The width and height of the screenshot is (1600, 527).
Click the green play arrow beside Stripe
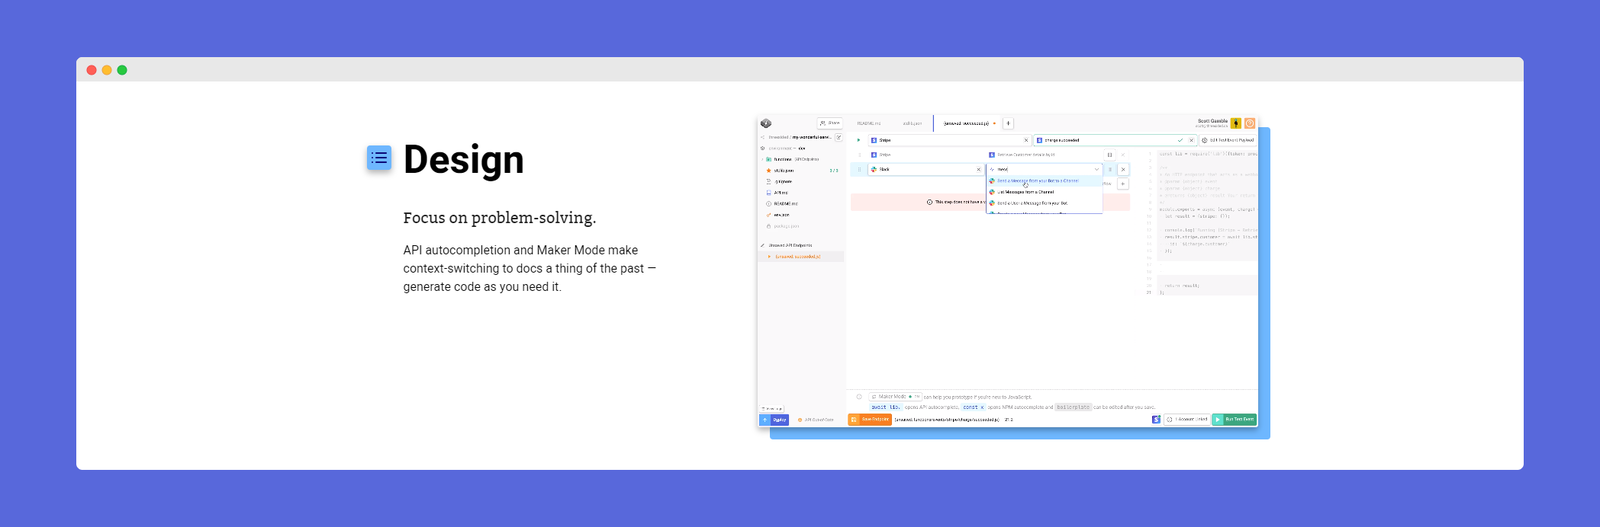(859, 140)
